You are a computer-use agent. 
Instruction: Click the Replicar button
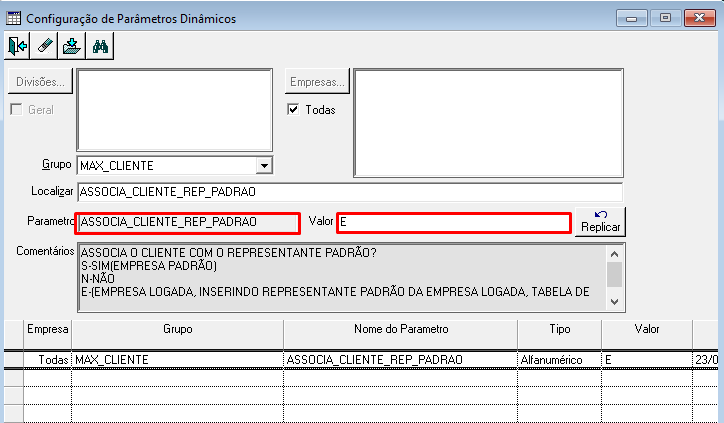[600, 222]
